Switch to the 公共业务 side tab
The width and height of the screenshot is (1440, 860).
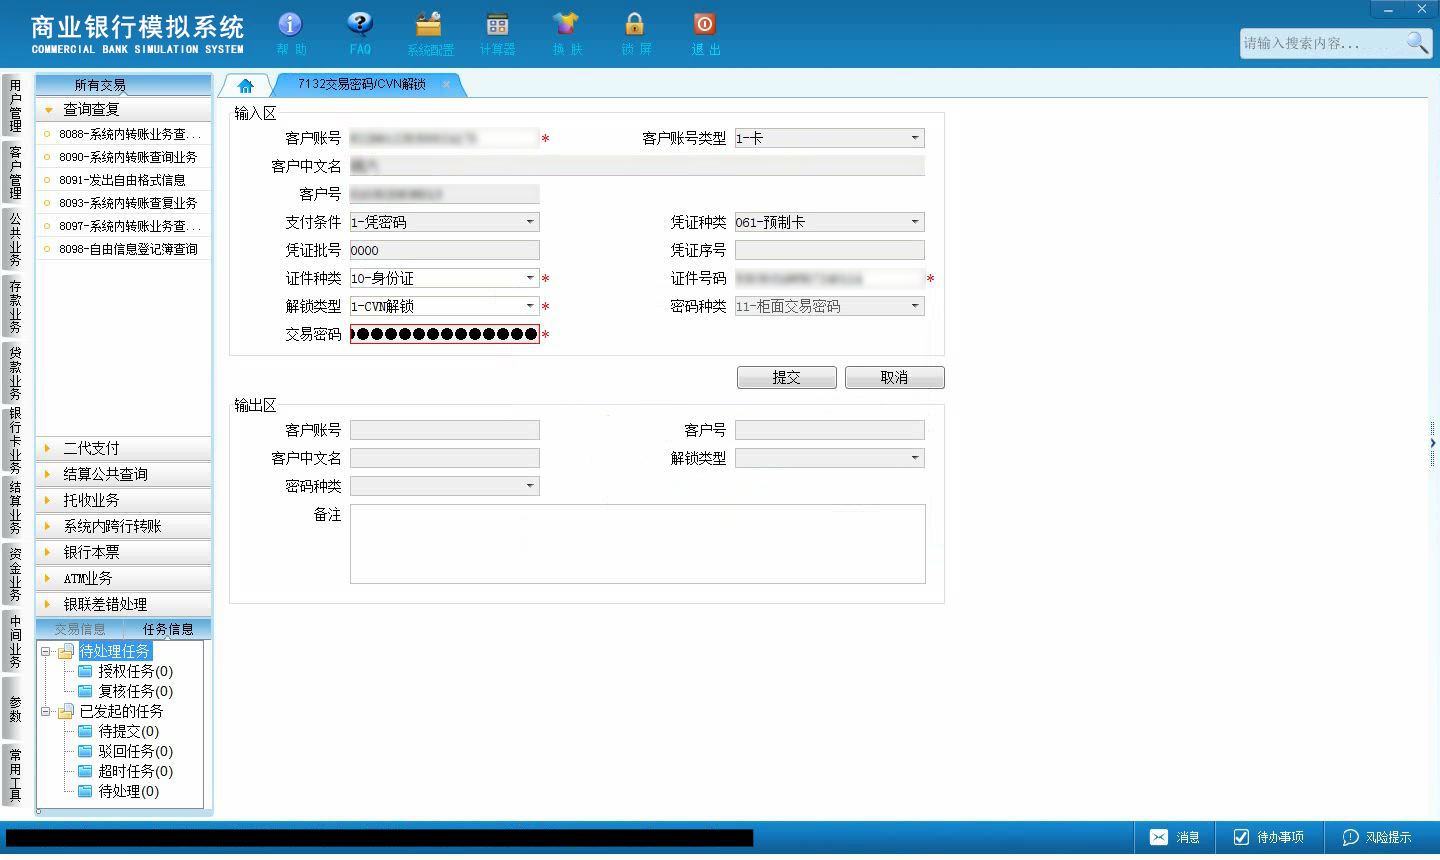pos(14,239)
